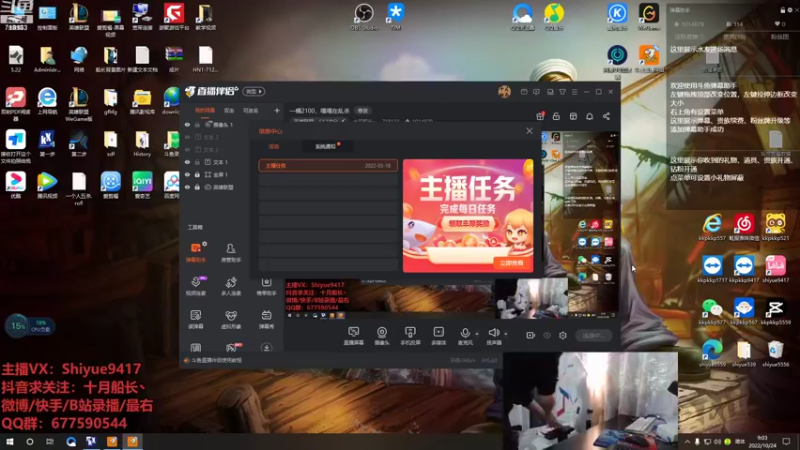Viewport: 800px width, 450px height.
Task: Toggle visibility of 摄像头 1 source
Action: 187,124
